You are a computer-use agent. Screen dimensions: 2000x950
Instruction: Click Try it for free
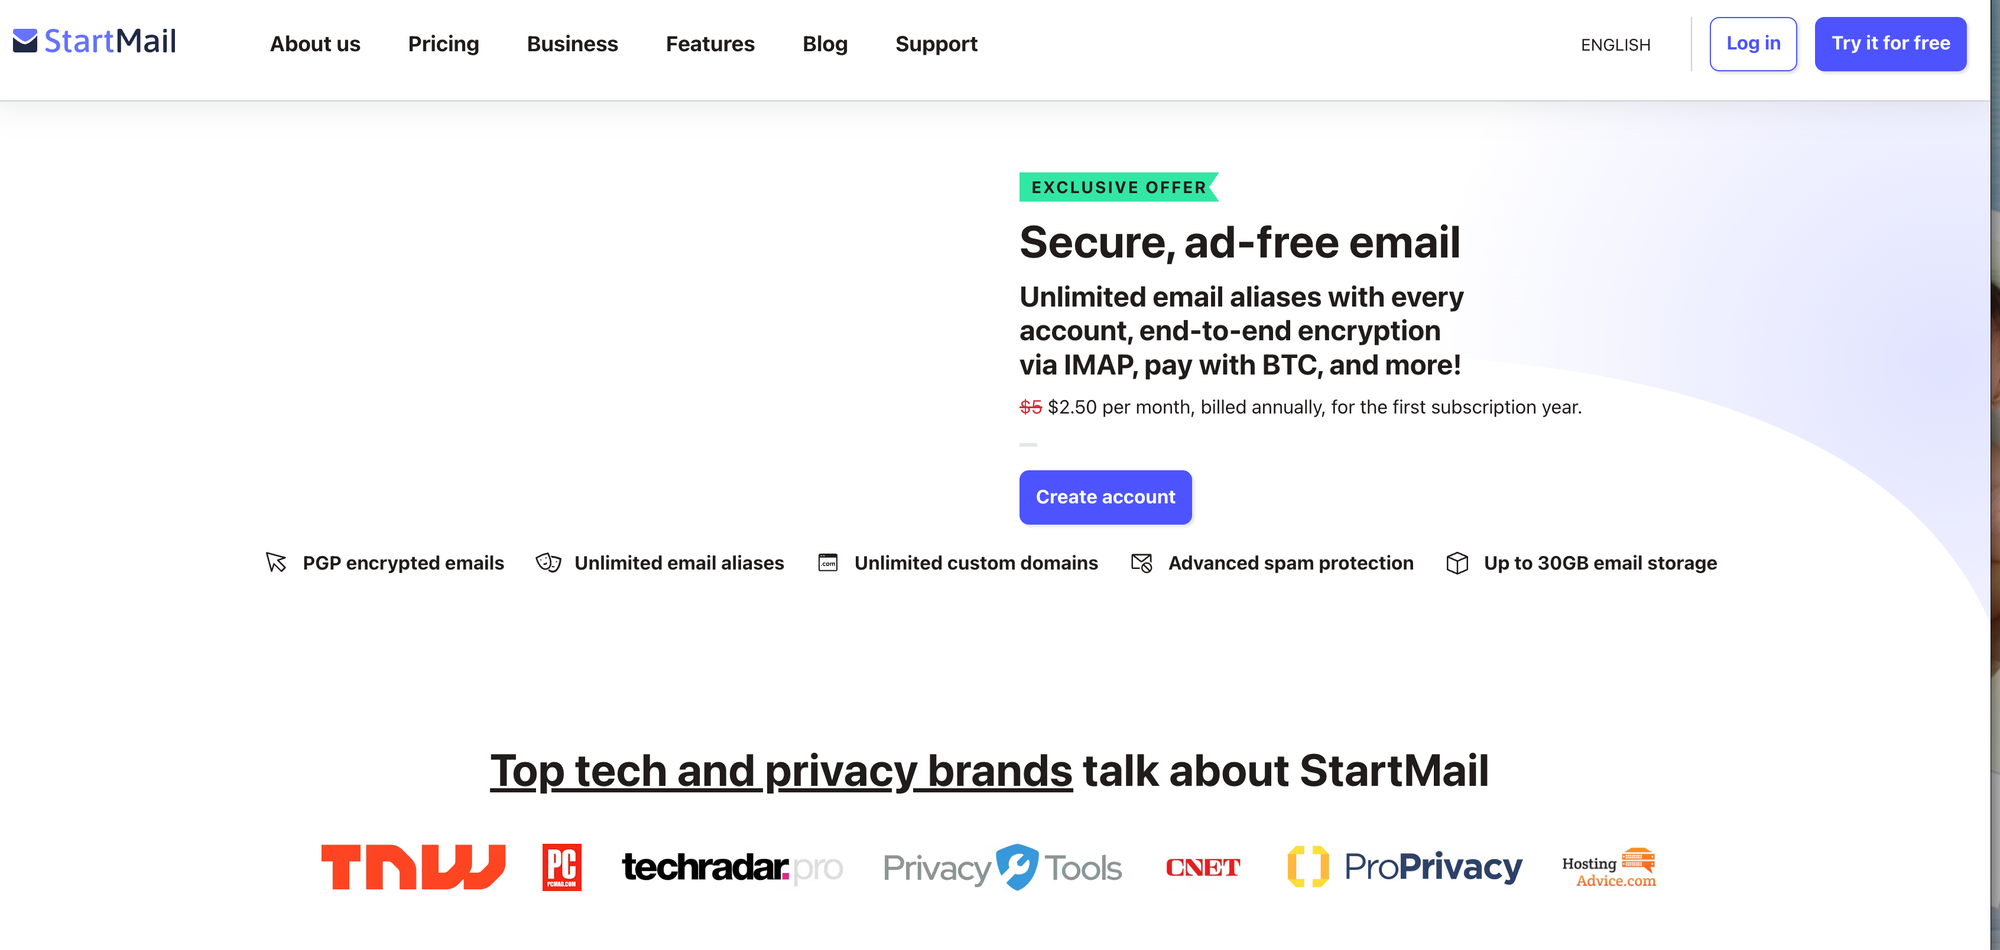click(1890, 44)
